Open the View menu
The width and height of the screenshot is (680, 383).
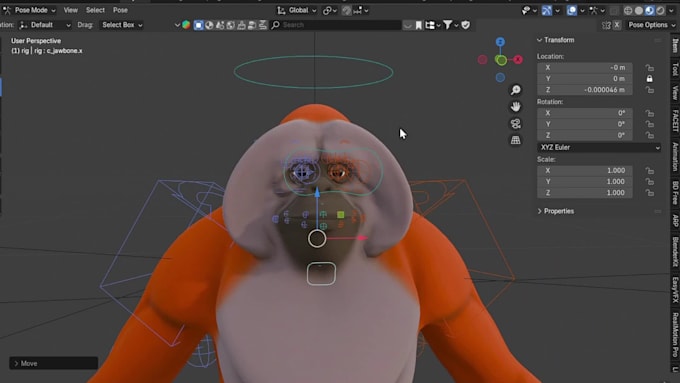tap(71, 10)
